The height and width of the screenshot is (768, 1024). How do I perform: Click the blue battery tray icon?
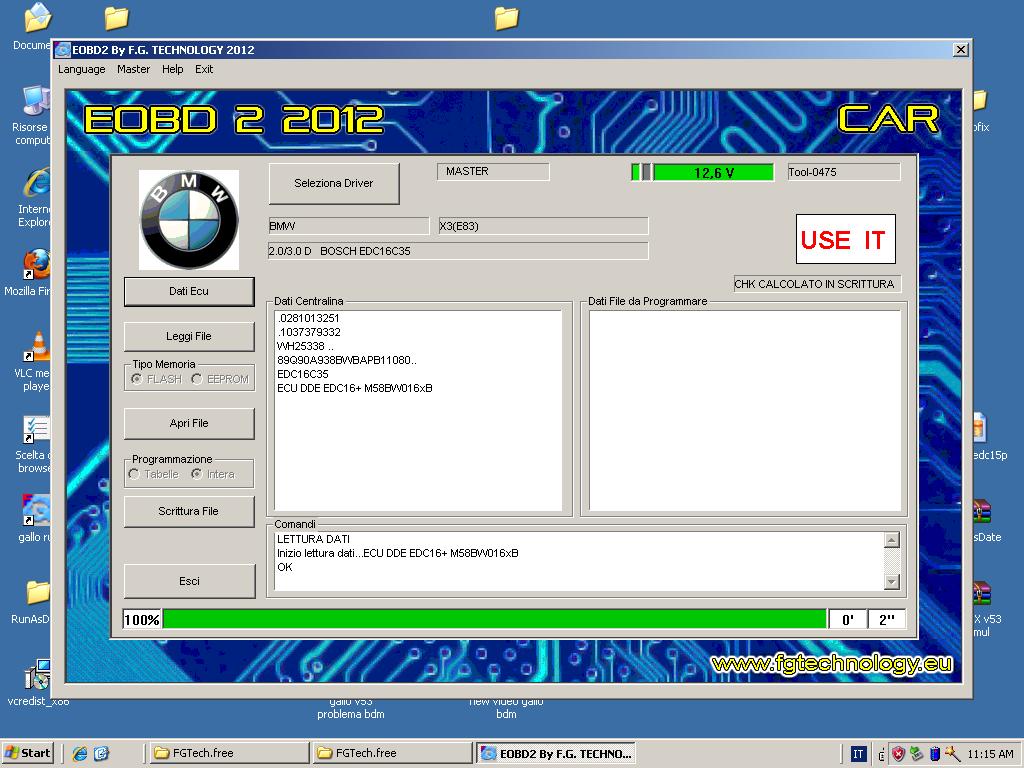935,754
